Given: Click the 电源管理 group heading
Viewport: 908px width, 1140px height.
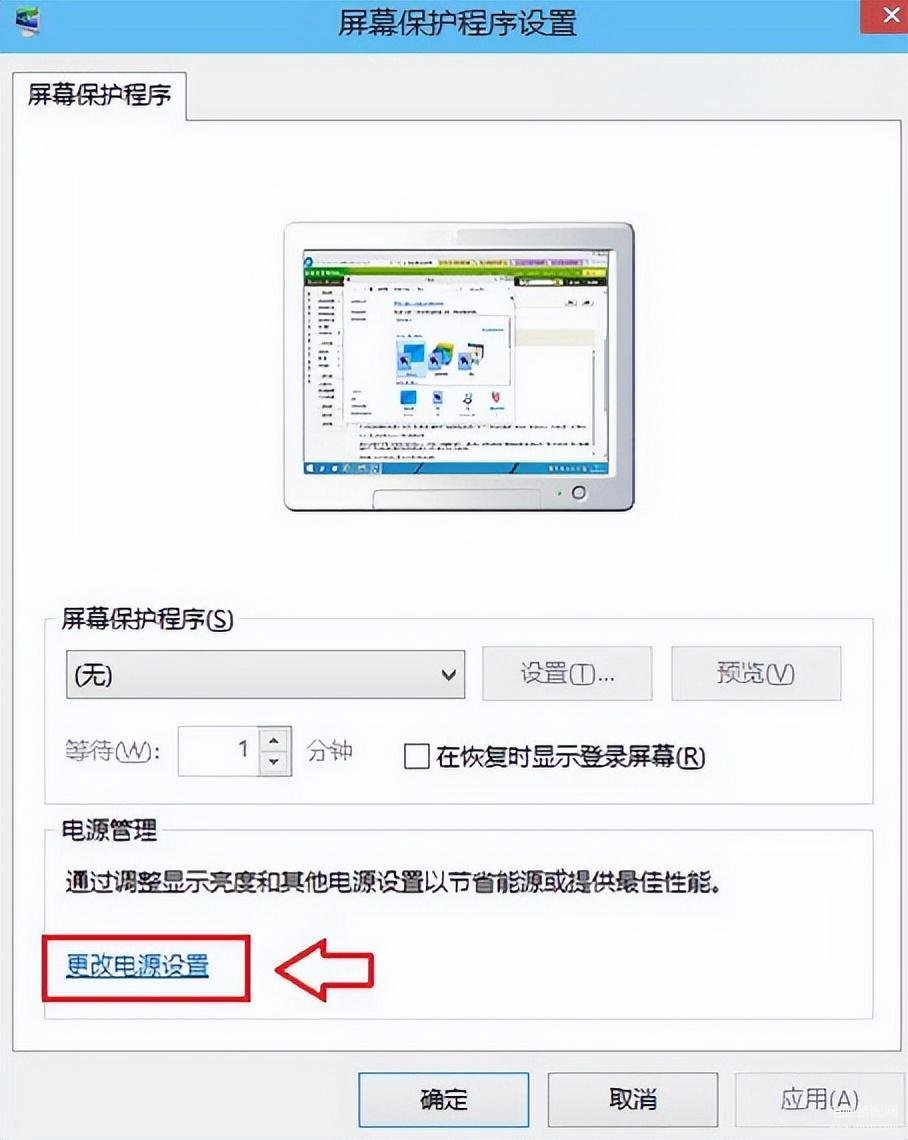Looking at the screenshot, I should pyautogui.click(x=109, y=830).
